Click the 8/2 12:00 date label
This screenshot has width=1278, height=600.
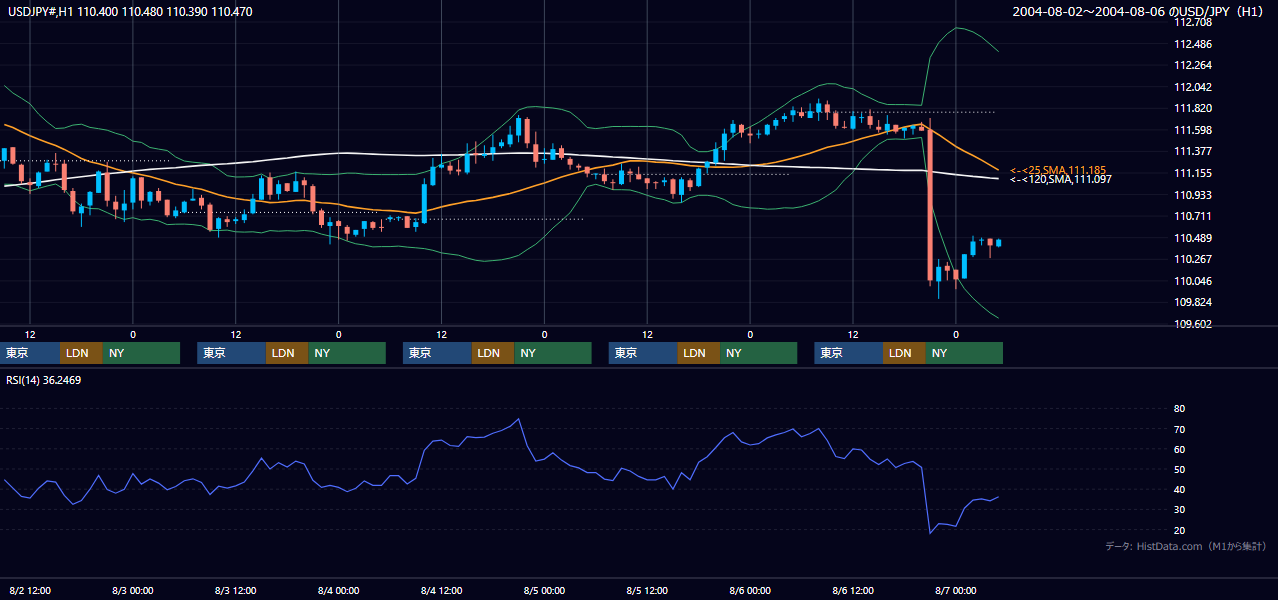(x=30, y=591)
